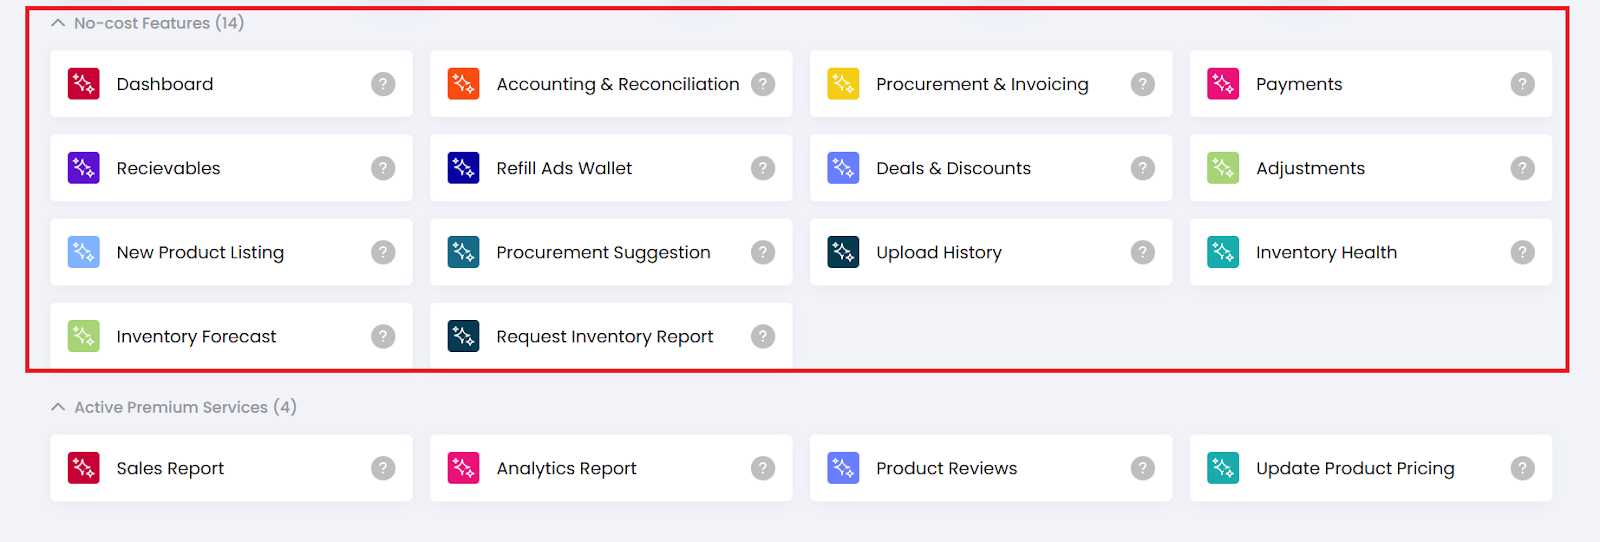
Task: Click the question mark beside Sales Report
Action: [x=383, y=468]
